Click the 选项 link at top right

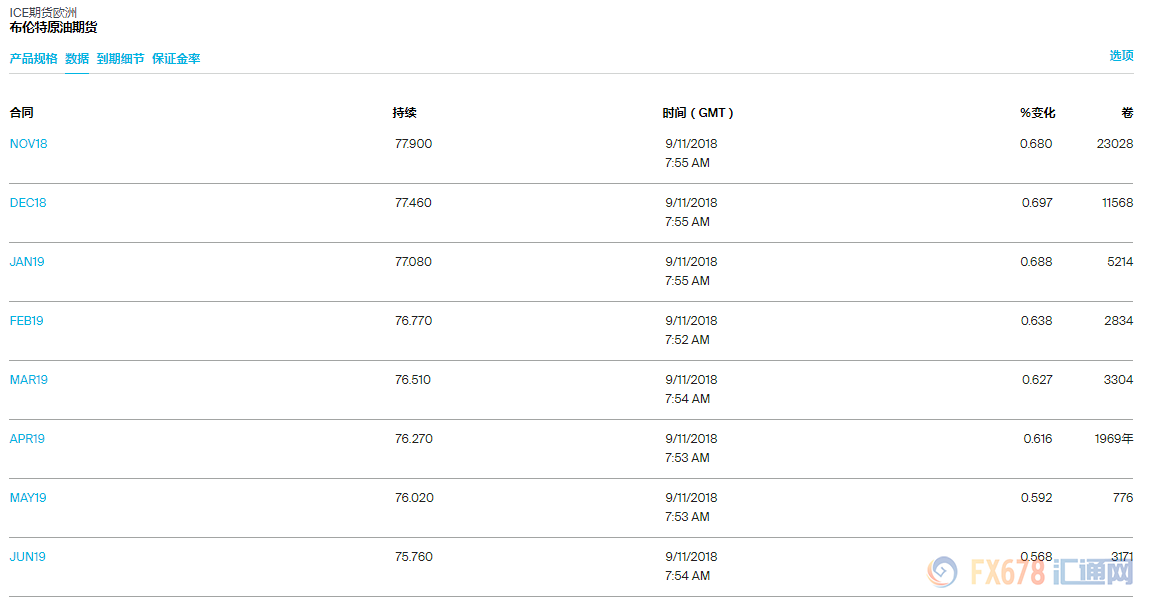1121,56
